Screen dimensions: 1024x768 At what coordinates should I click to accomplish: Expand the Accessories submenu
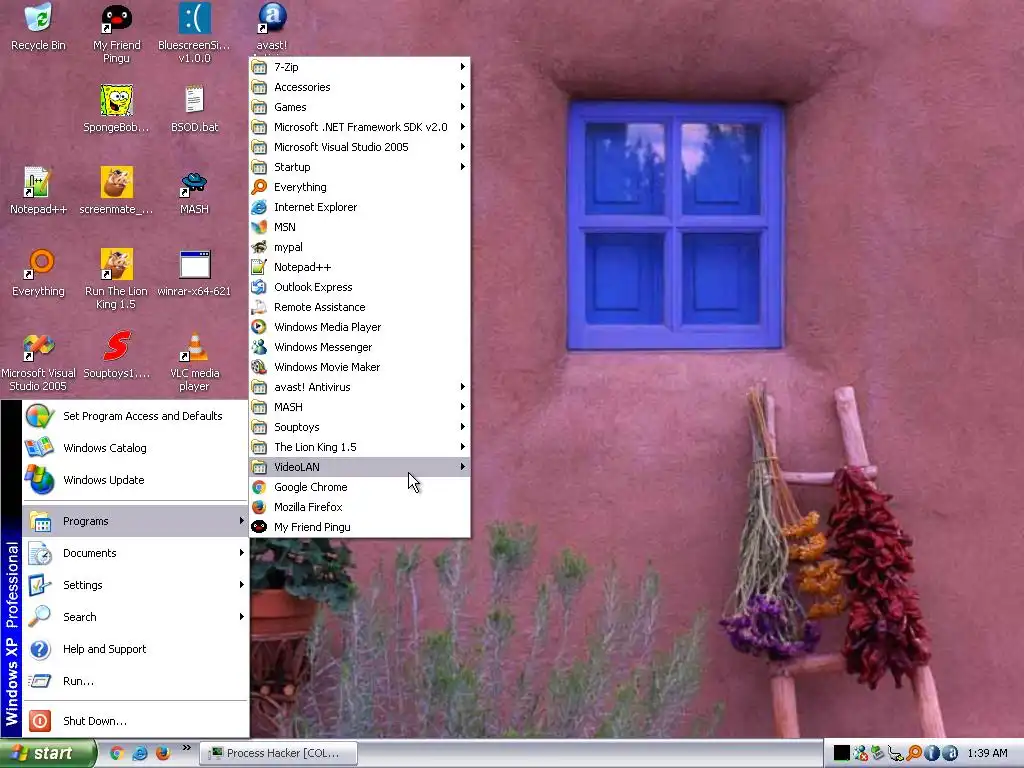click(359, 87)
